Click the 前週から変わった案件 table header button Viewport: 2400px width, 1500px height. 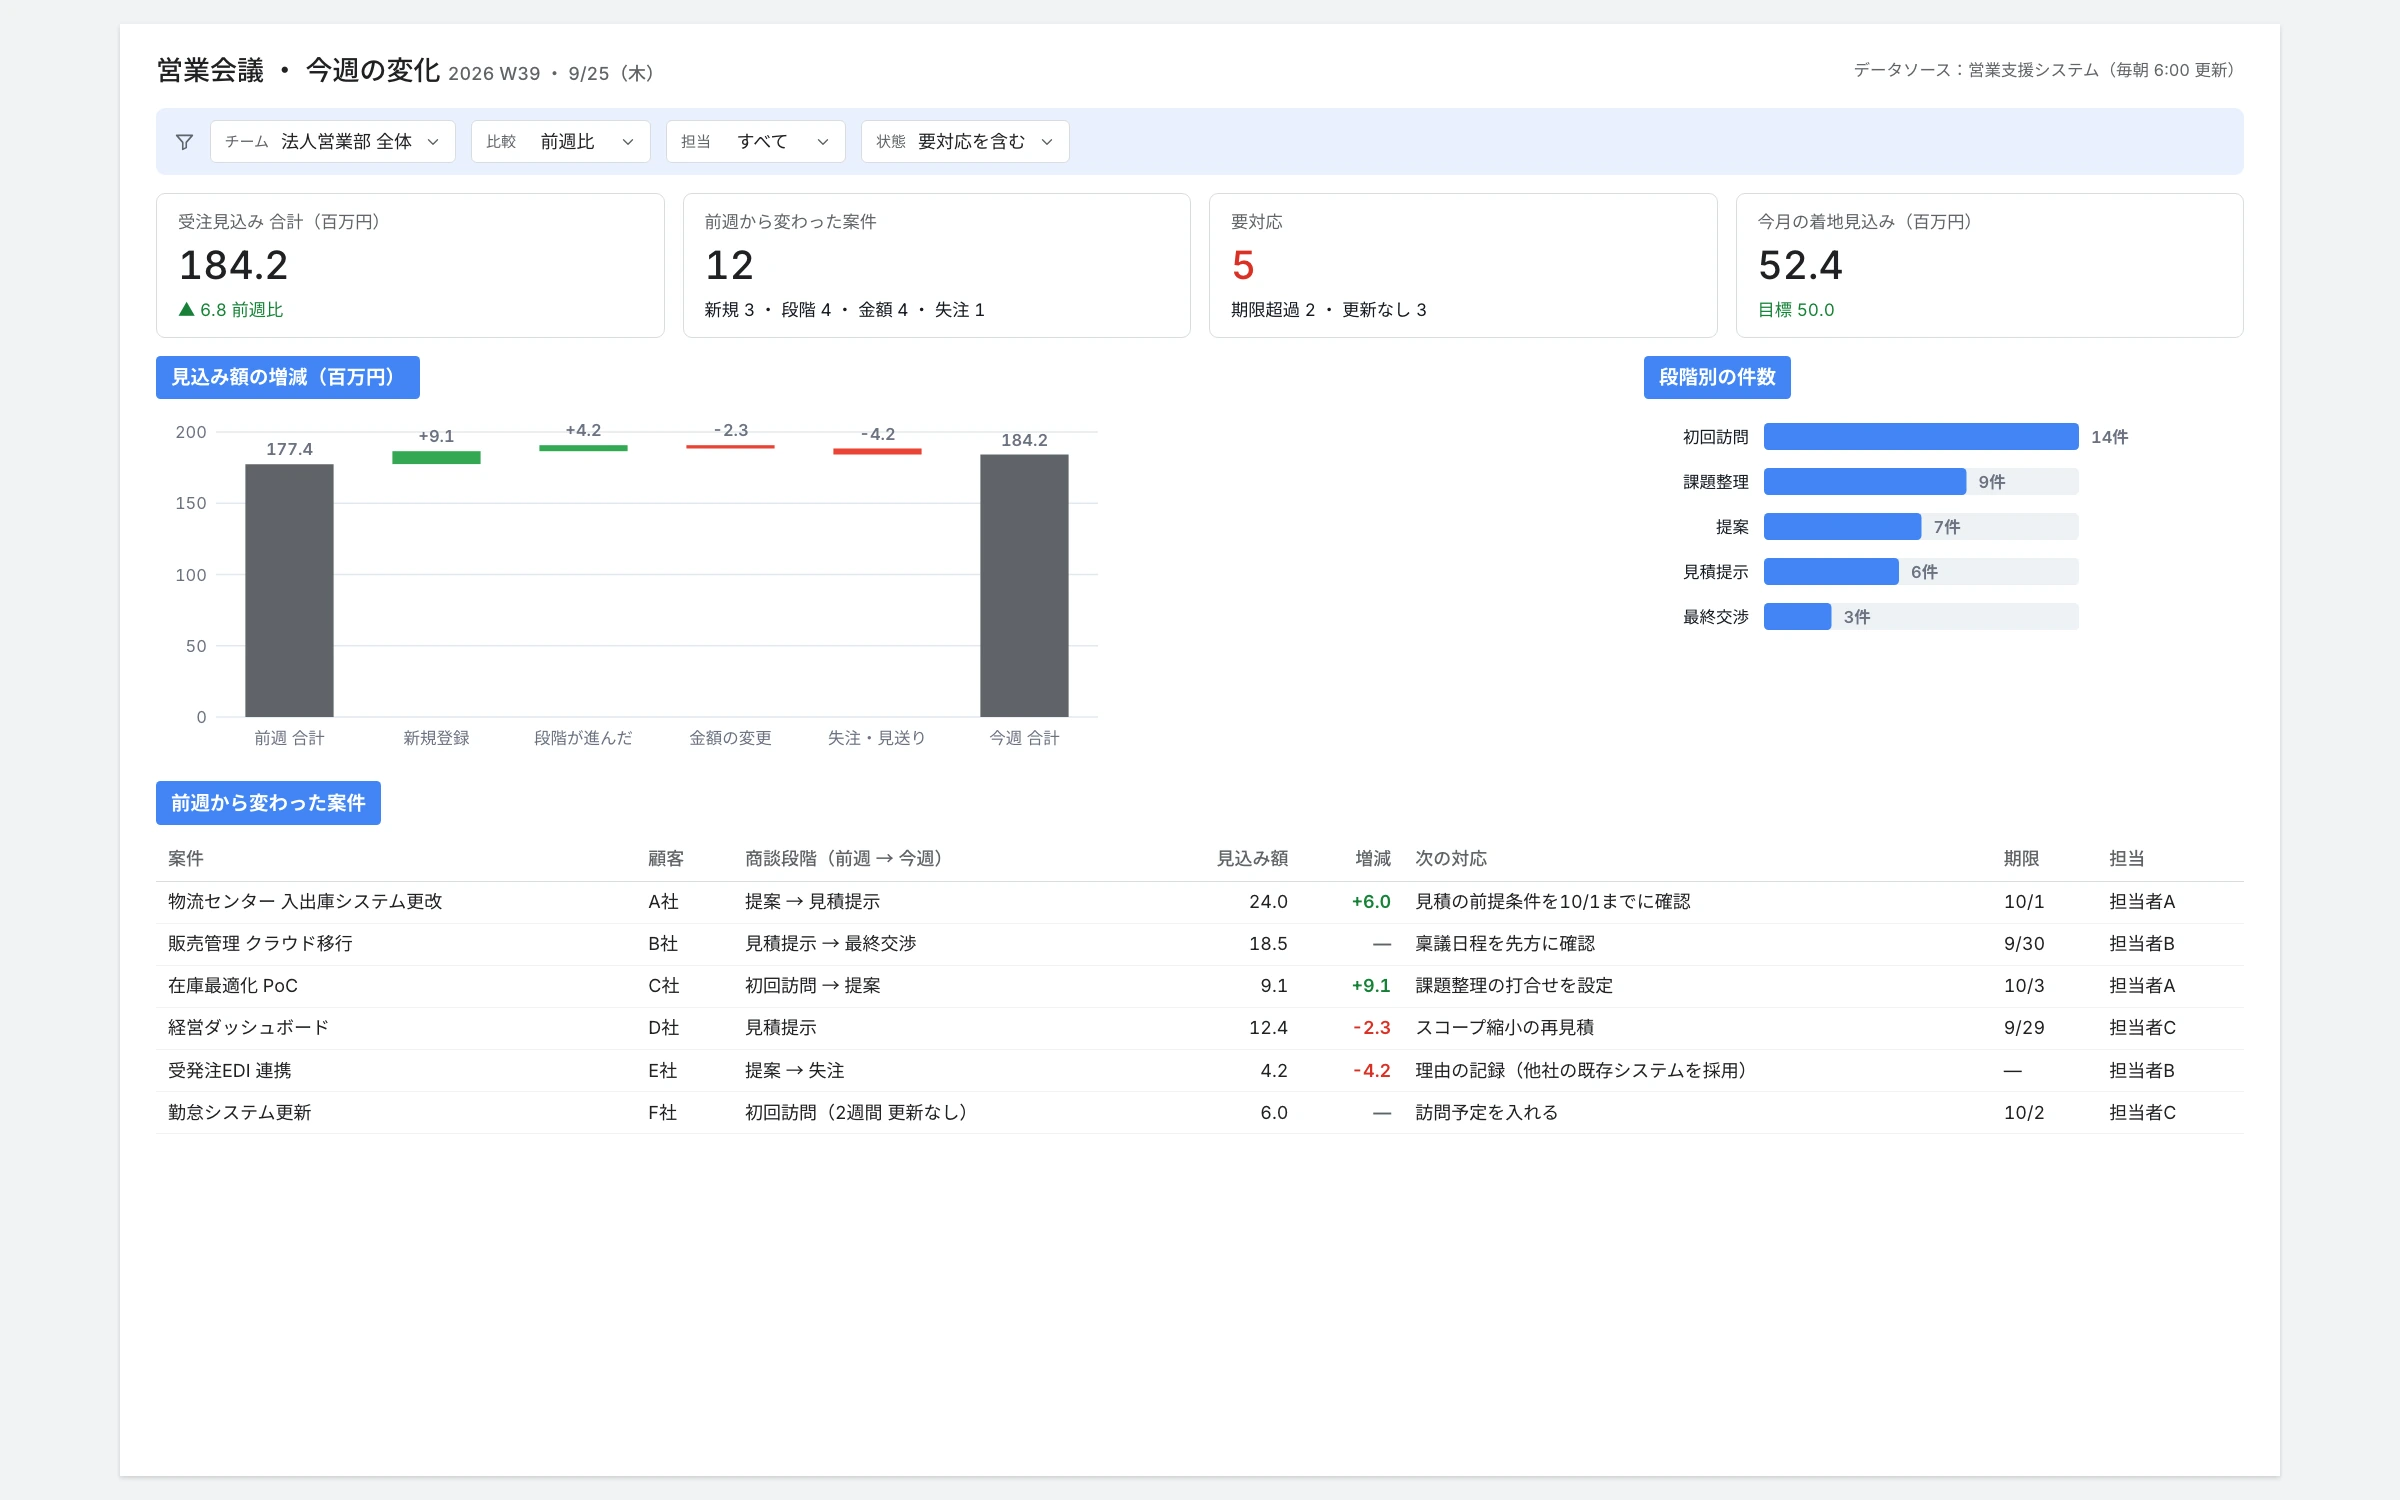pyautogui.click(x=268, y=803)
